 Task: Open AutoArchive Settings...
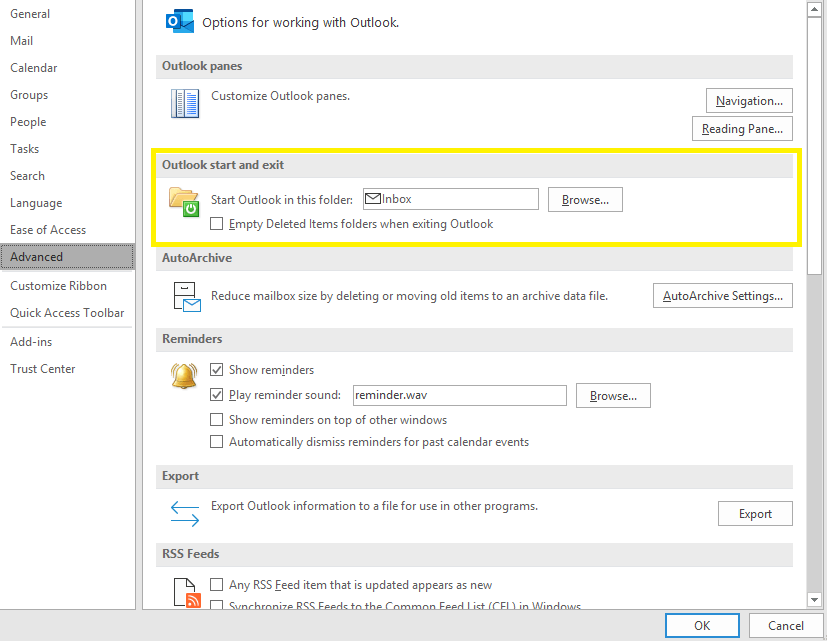[x=723, y=295]
